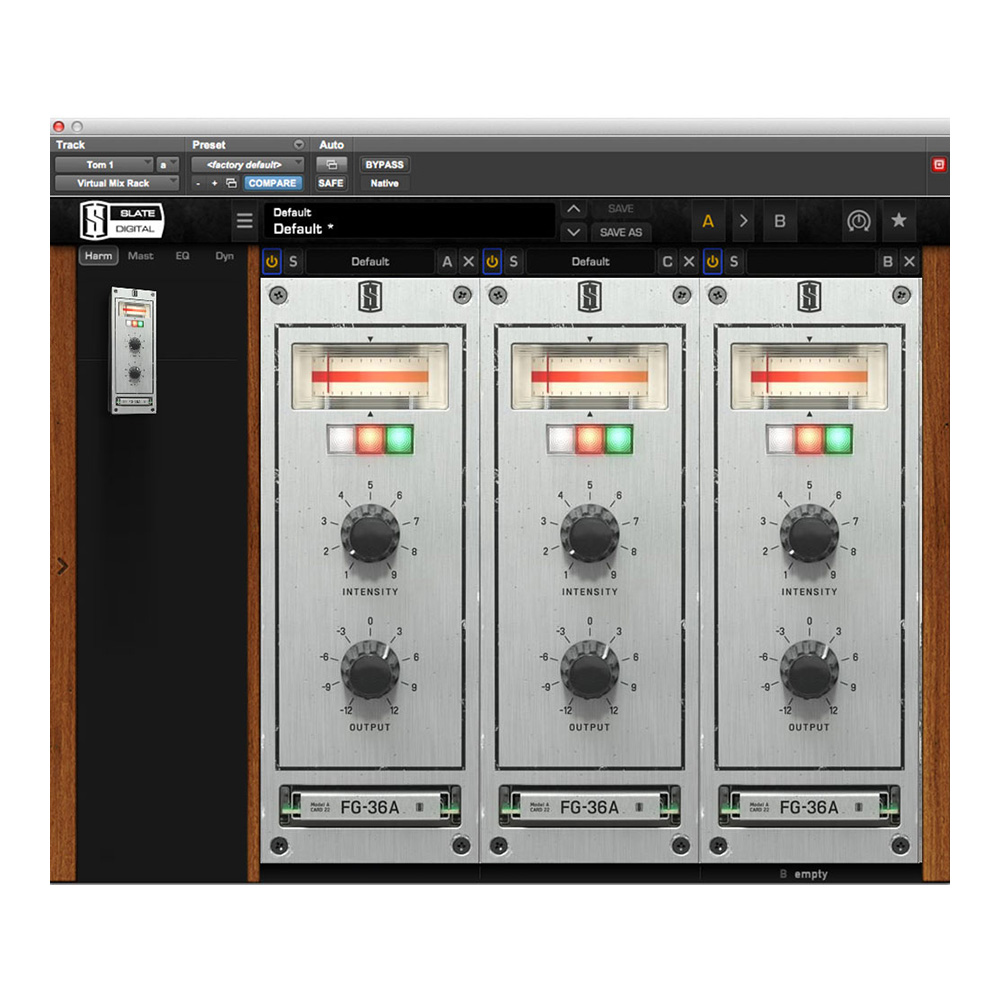This screenshot has height=1000, width=1000.
Task: Open the empty preset field on slot B
Action: [x=811, y=261]
